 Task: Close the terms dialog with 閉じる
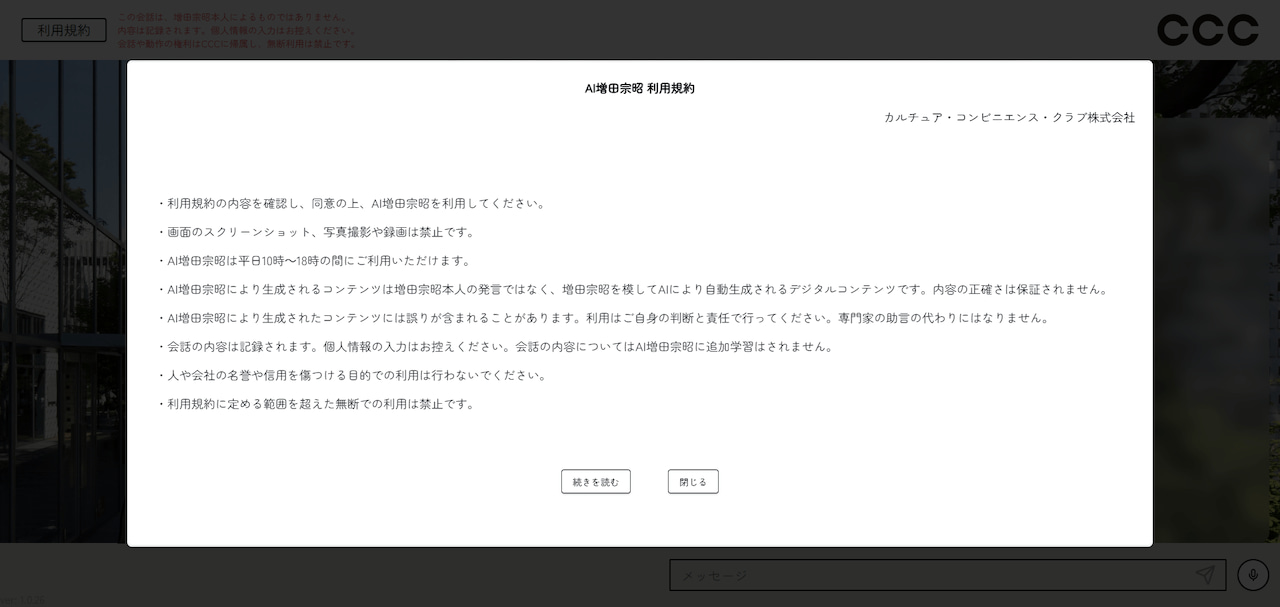click(x=693, y=482)
